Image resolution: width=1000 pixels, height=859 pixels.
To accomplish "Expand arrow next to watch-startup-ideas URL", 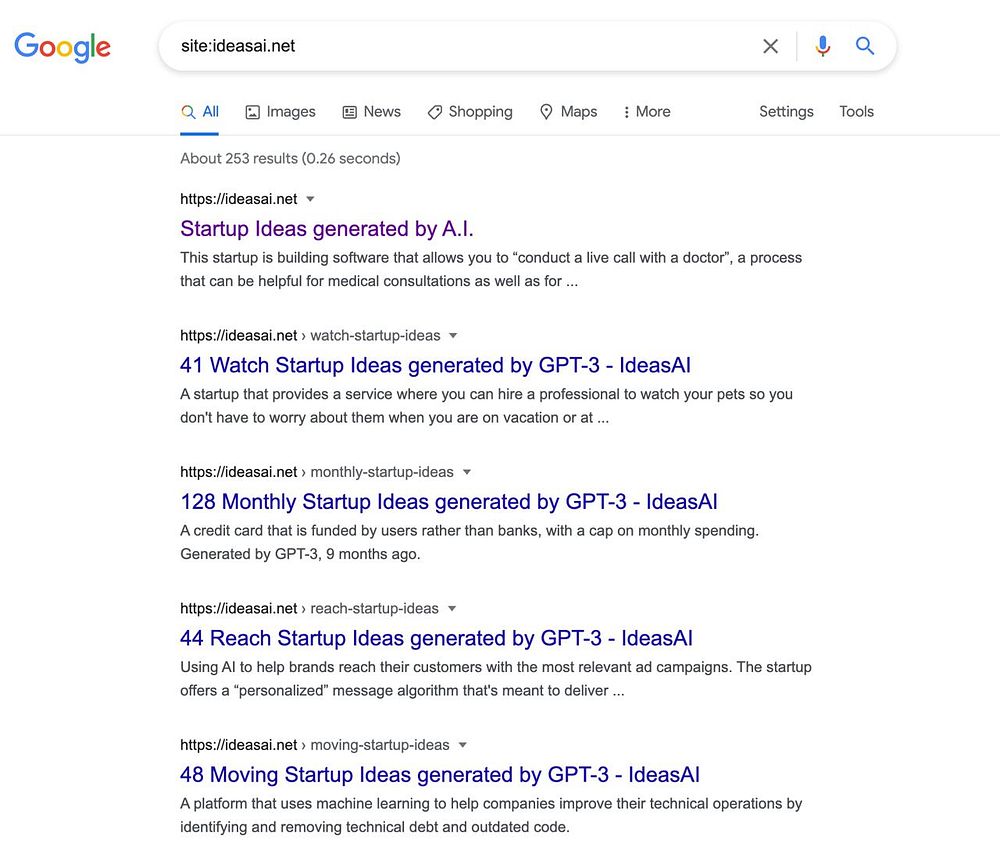I will 453,335.
